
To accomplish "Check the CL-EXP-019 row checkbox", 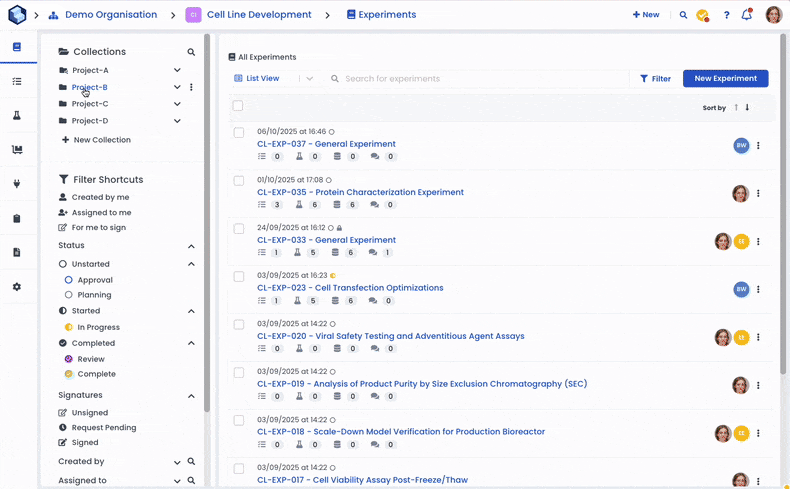I will 239,373.
